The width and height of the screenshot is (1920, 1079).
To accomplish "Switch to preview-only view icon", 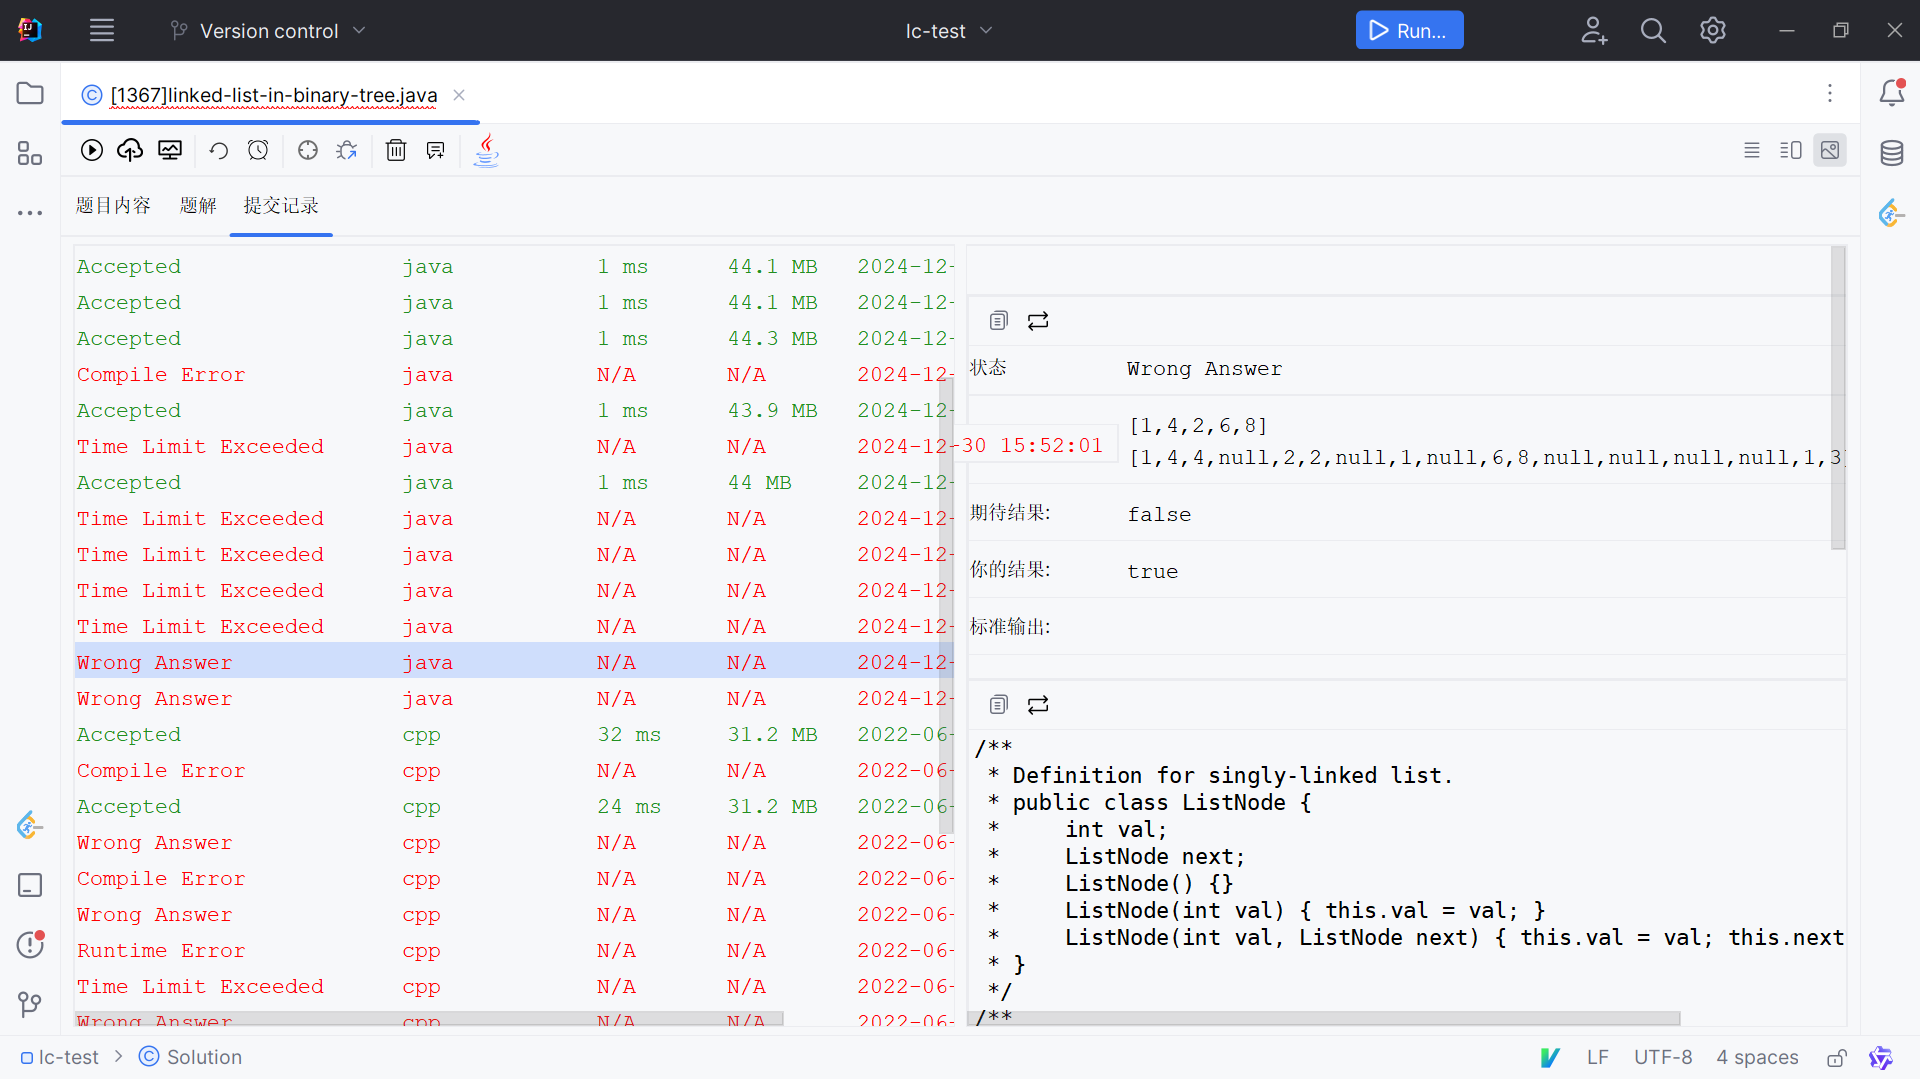I will 1830,150.
